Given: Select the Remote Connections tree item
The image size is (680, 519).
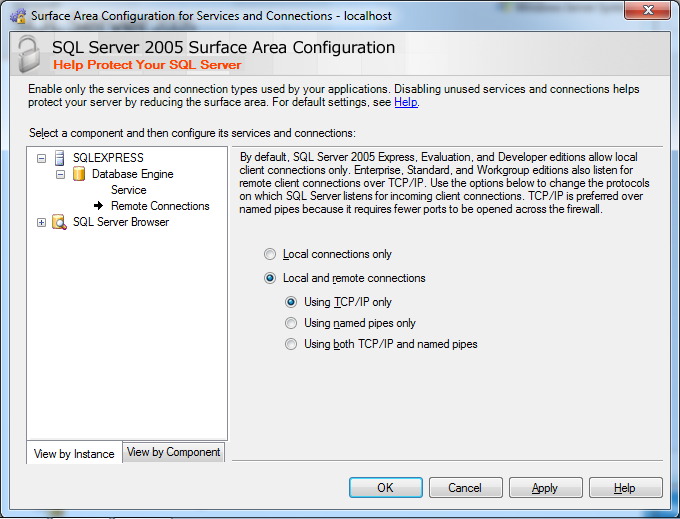Looking at the screenshot, I should tap(160, 206).
